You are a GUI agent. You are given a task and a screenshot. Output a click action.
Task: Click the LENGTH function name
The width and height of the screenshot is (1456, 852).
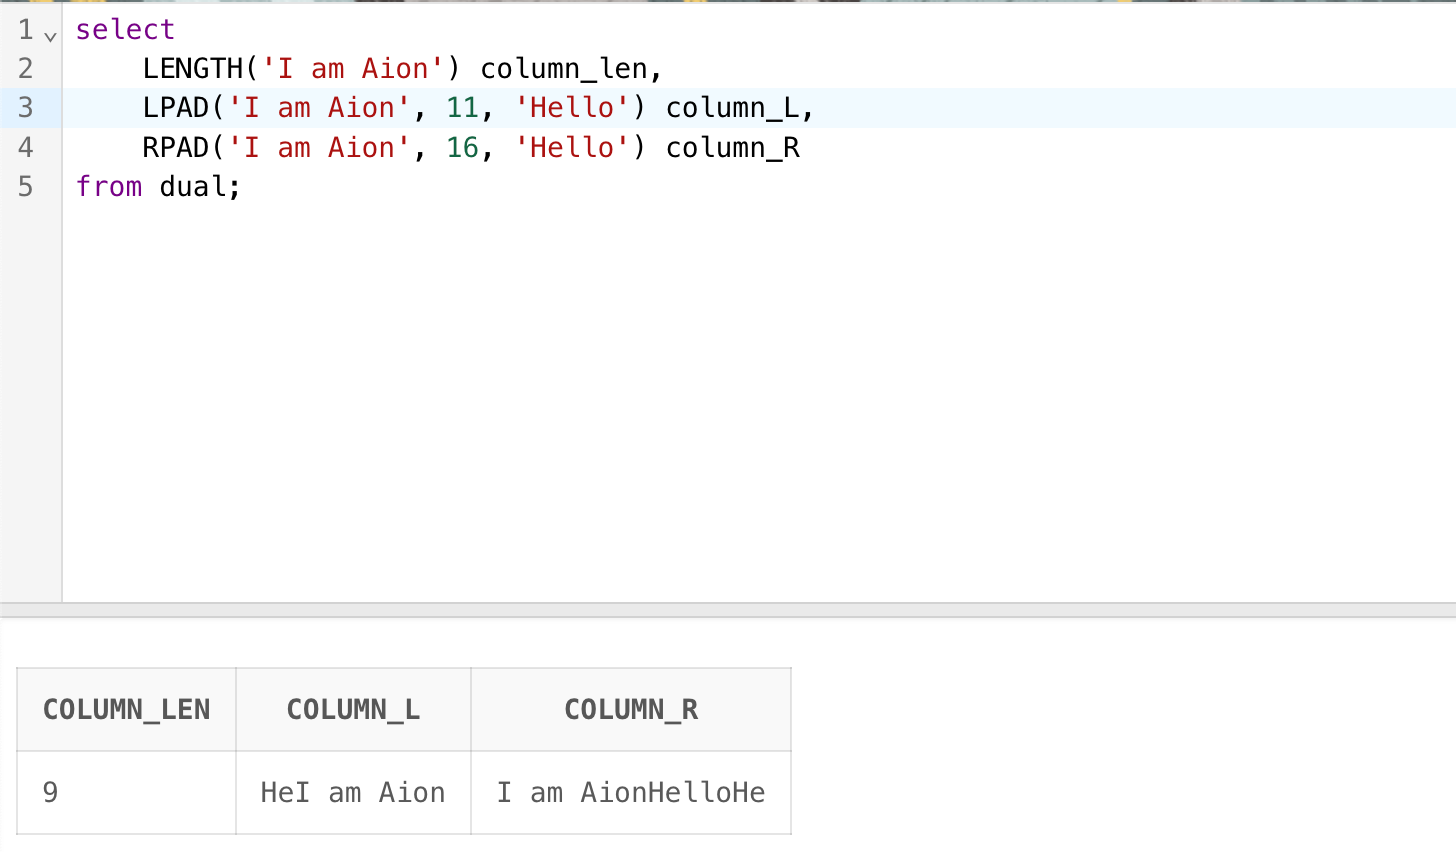tap(193, 69)
